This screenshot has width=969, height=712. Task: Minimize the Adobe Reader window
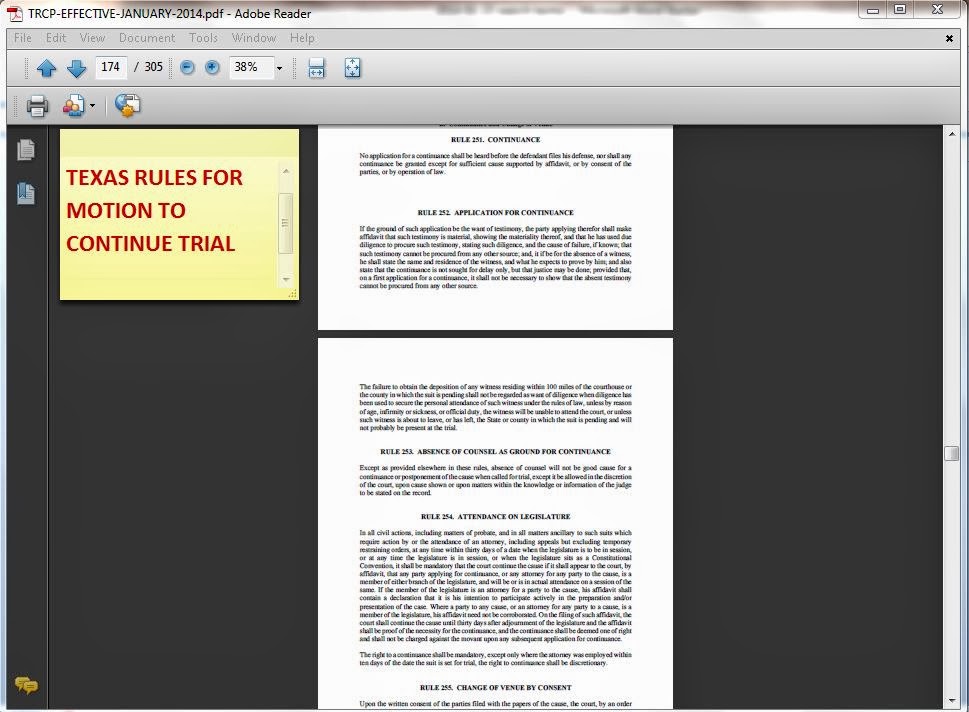873,10
